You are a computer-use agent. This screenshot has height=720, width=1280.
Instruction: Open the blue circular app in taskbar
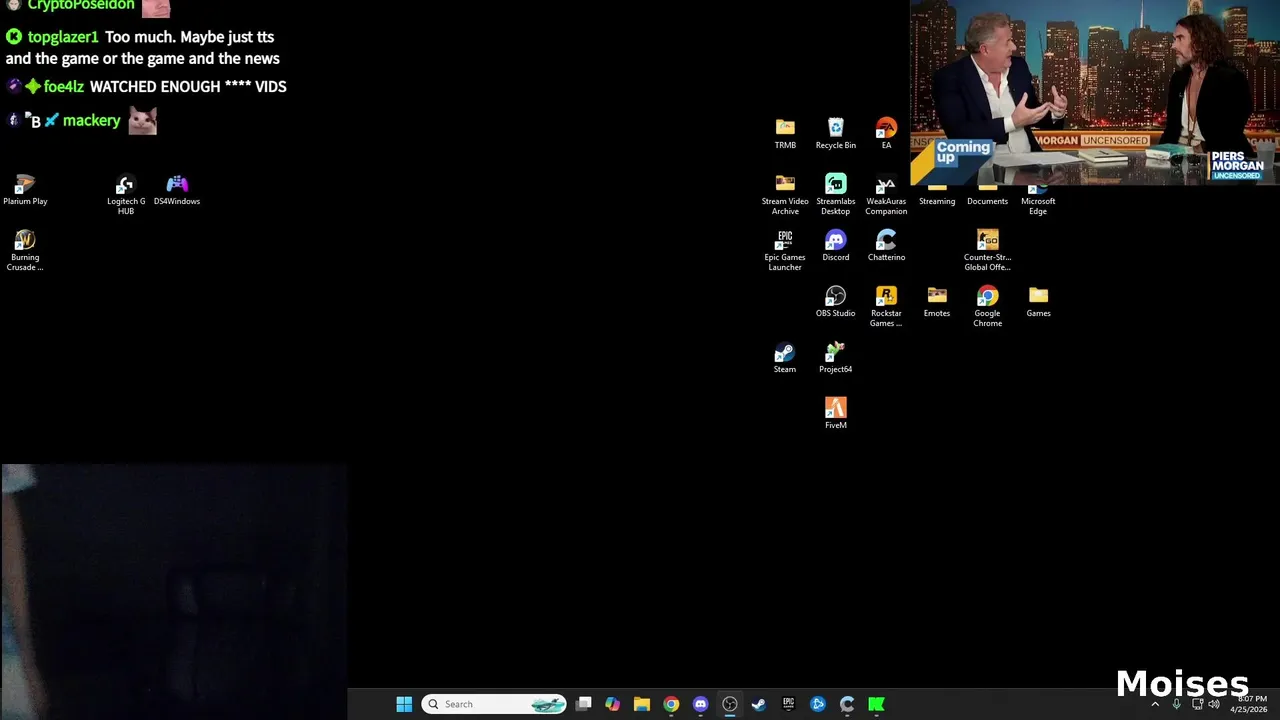(818, 704)
